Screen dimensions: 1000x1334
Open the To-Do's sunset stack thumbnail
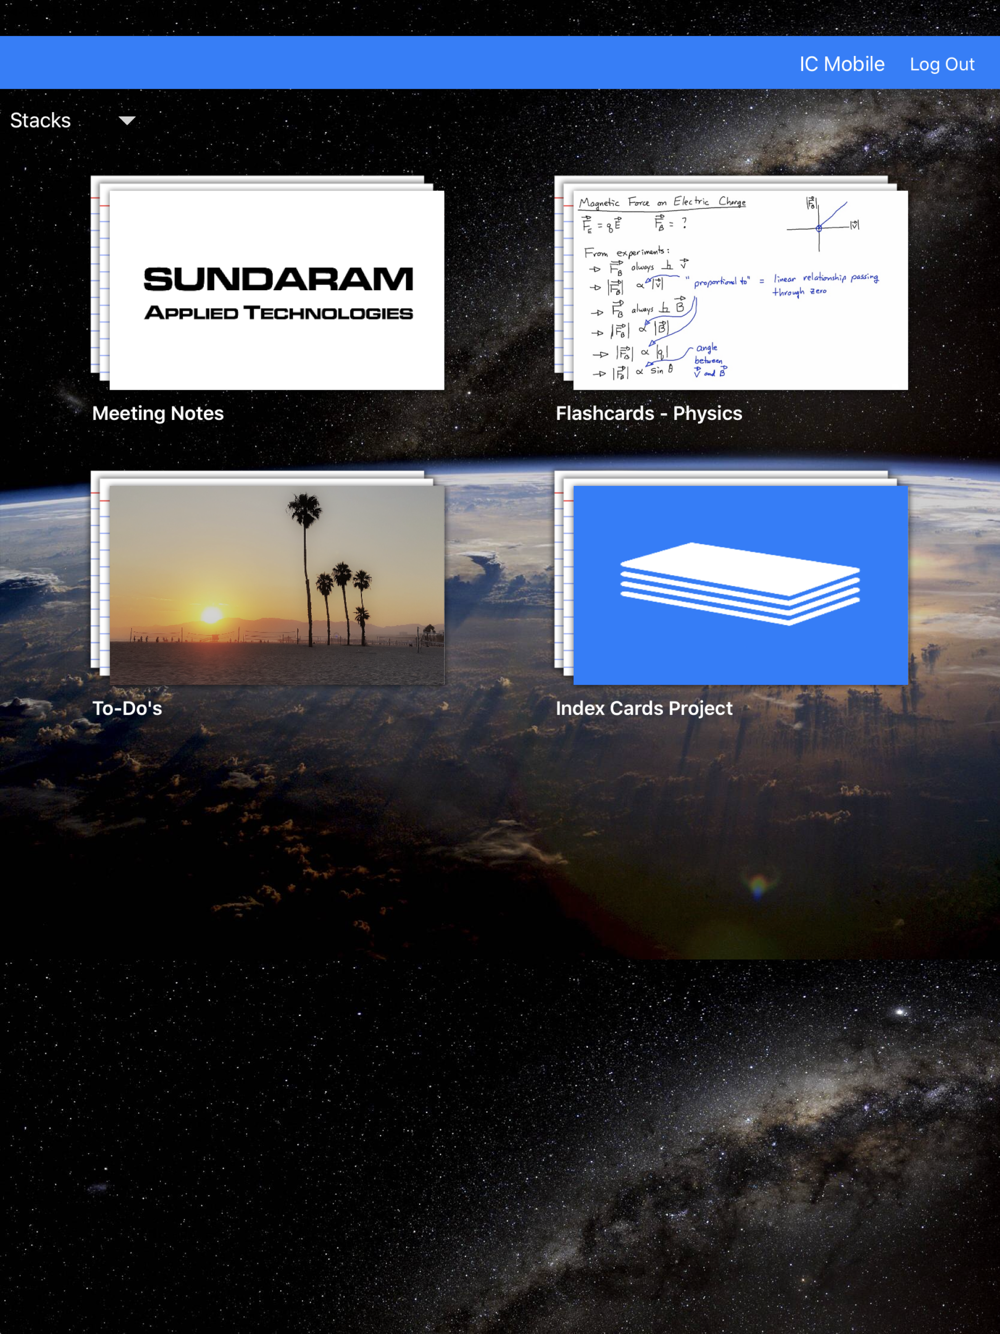pos(268,578)
